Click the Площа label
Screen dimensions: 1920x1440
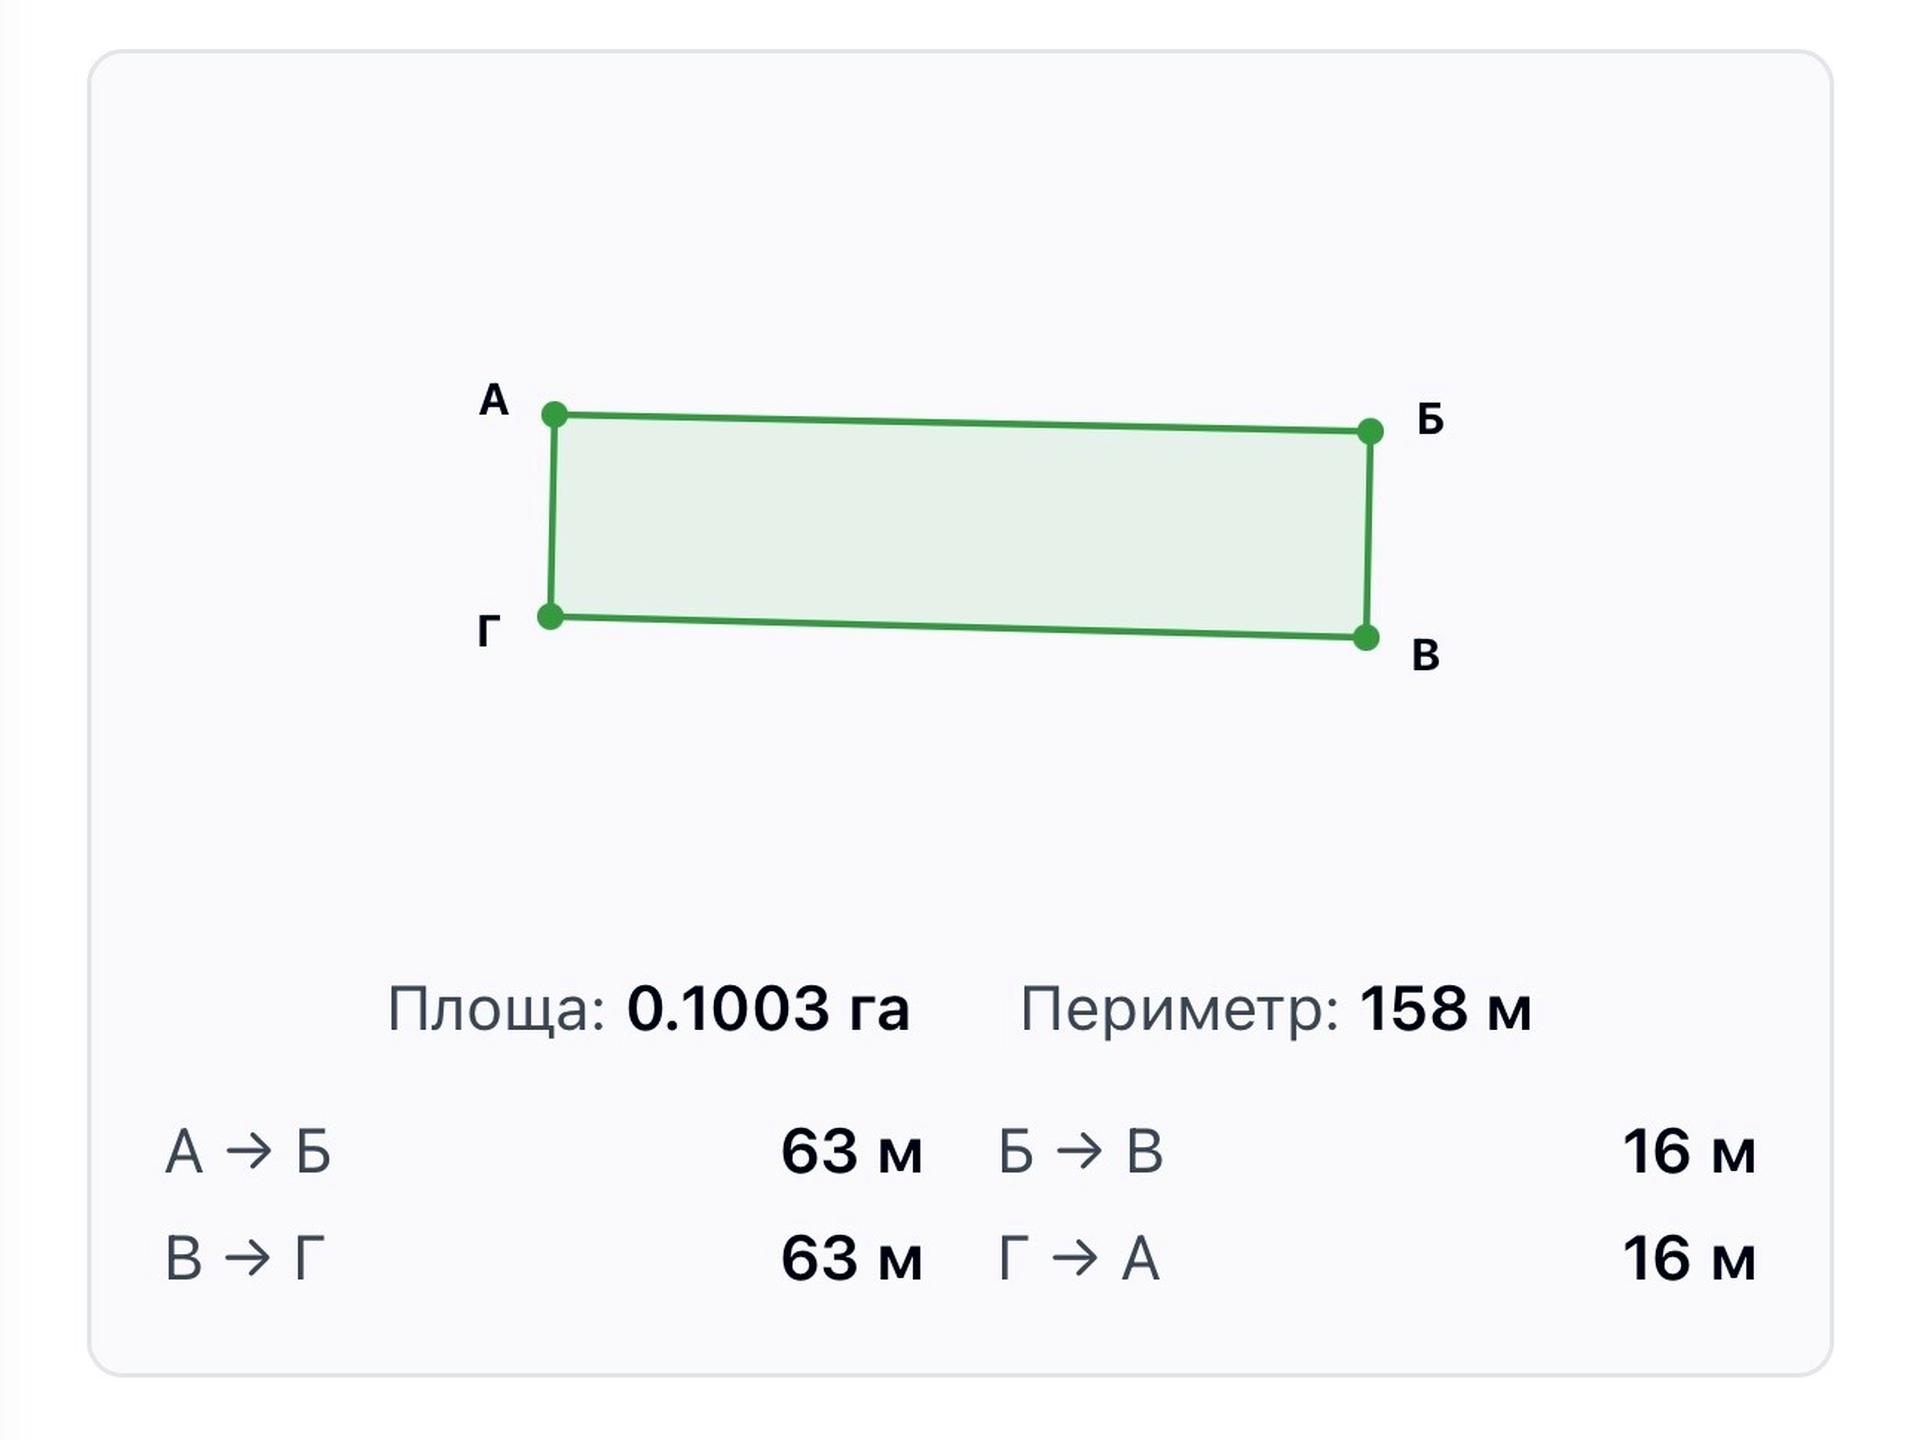[x=497, y=1010]
